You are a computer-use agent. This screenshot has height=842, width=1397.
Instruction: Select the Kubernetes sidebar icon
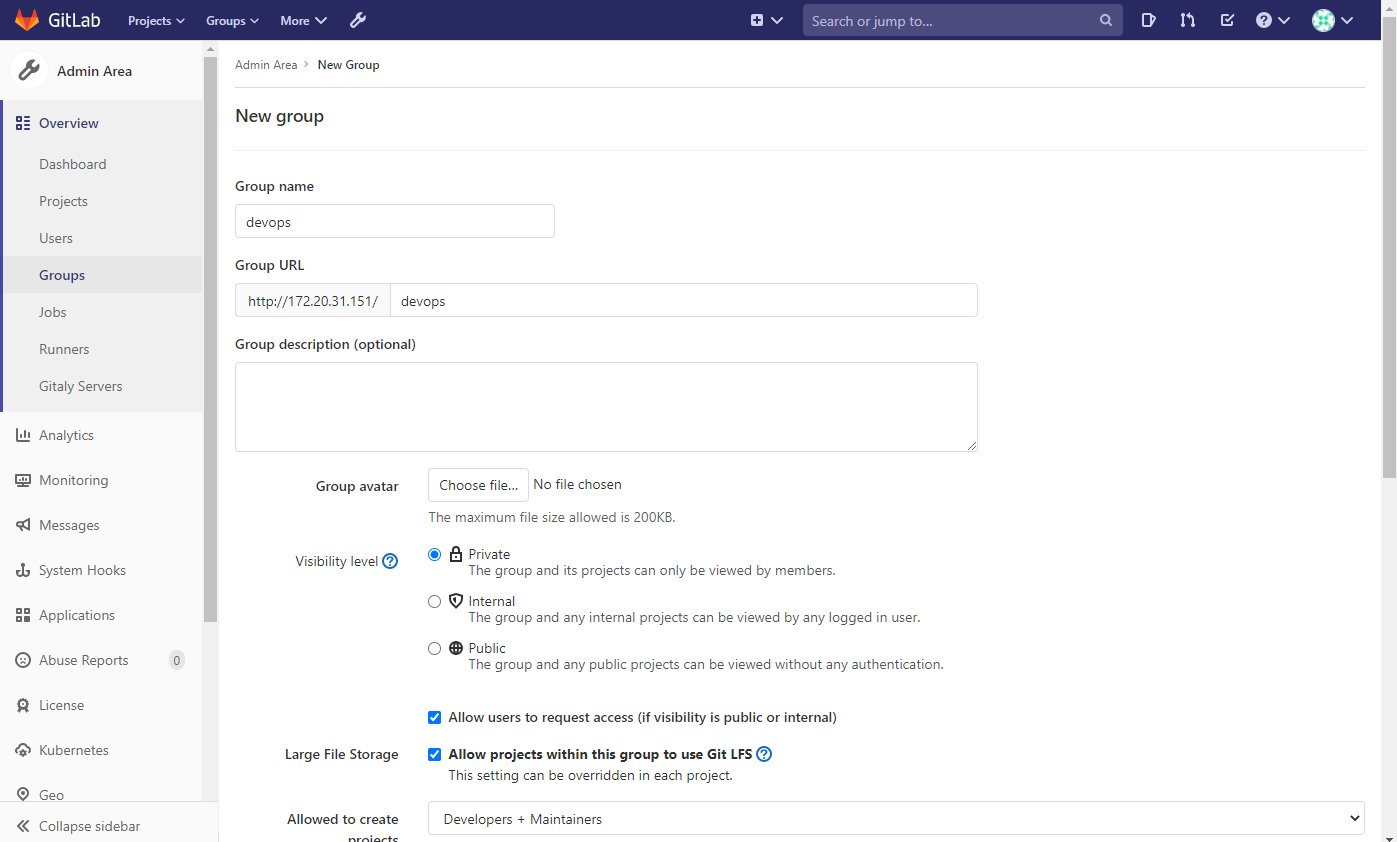coord(21,749)
